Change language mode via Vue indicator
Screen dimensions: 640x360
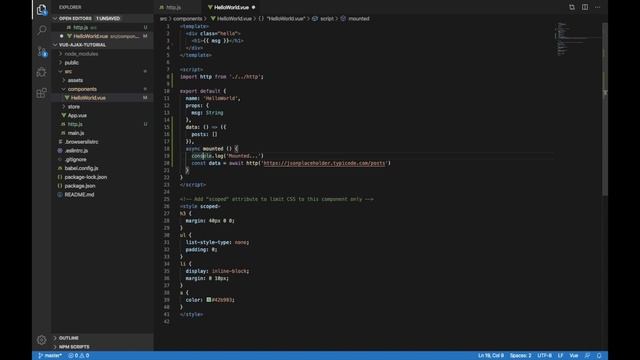(x=573, y=356)
